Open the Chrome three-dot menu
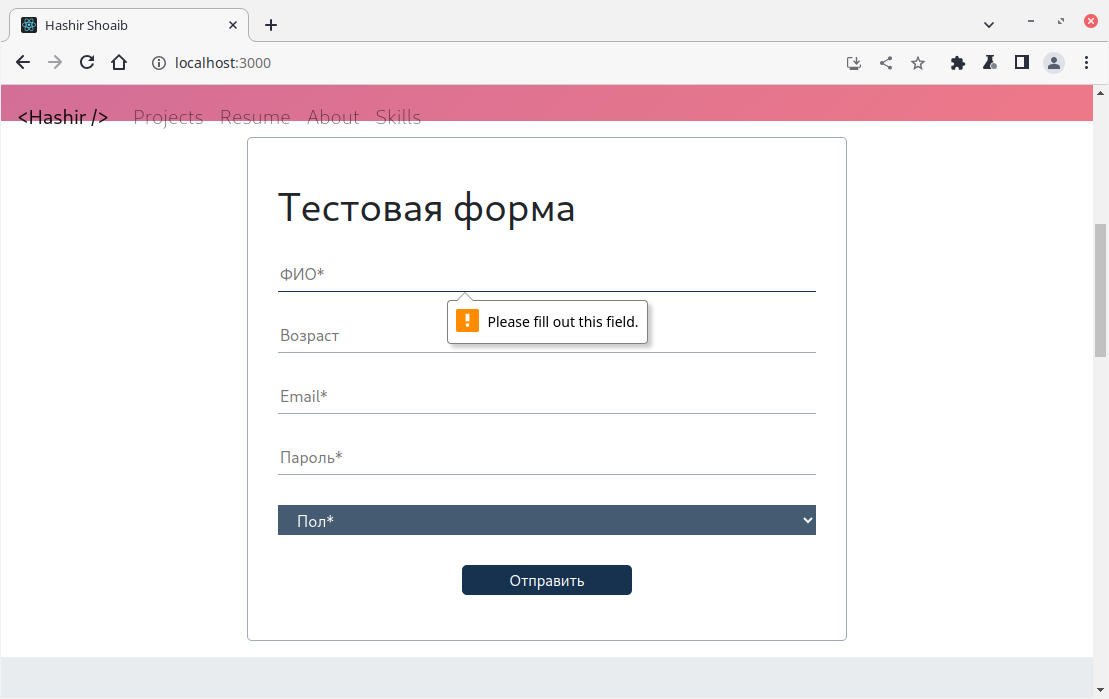This screenshot has height=699, width=1109. (x=1086, y=63)
